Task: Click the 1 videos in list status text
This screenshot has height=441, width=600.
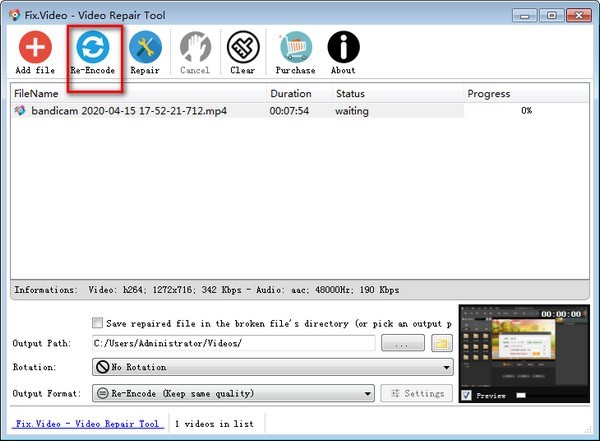Action: 214,424
